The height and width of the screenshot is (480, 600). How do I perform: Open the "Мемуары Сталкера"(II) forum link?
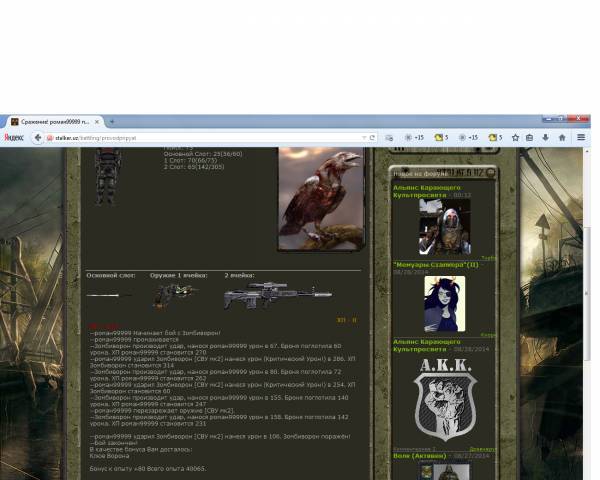(x=436, y=265)
